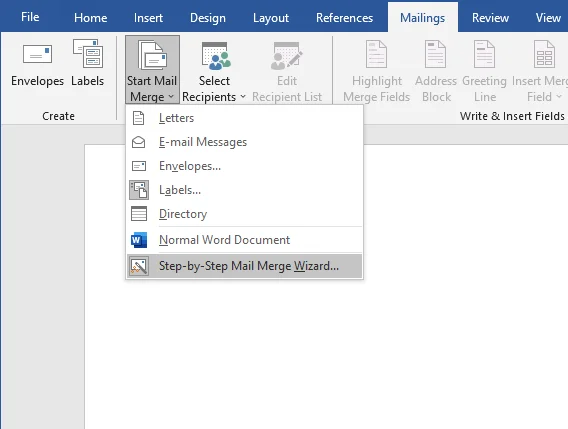The height and width of the screenshot is (429, 568).
Task: Launch the Step-by-Step Mail Merge Wizard icon
Action: pos(139,266)
